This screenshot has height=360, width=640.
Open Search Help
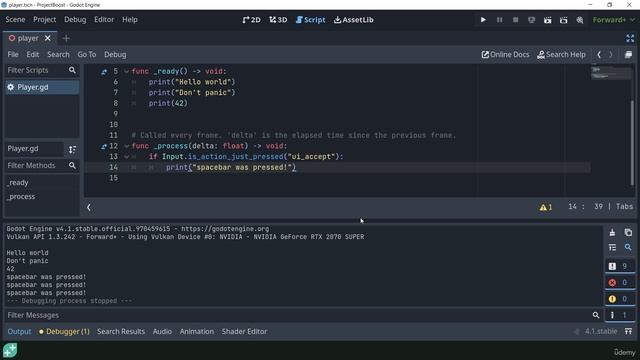click(561, 54)
